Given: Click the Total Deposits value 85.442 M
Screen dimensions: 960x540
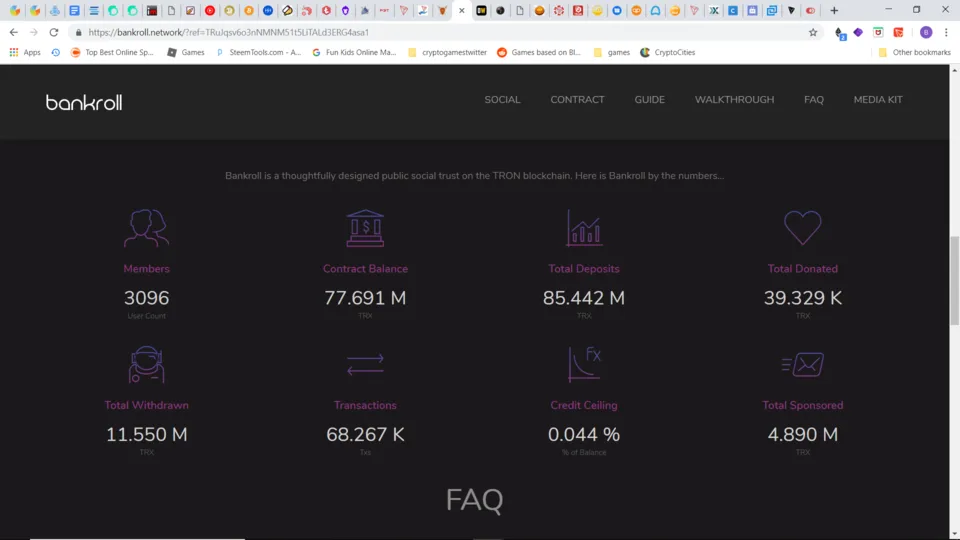Looking at the screenshot, I should click(584, 298).
